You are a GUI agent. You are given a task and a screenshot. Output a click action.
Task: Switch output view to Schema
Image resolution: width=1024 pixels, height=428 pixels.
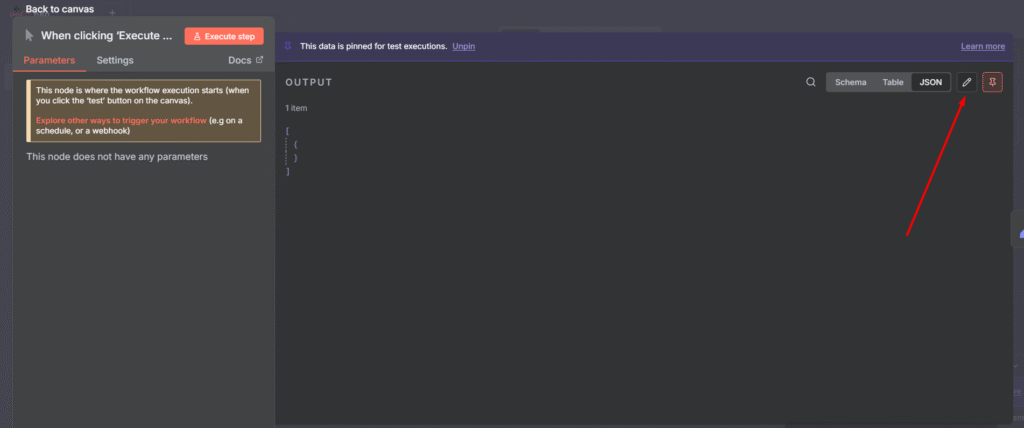tap(850, 82)
